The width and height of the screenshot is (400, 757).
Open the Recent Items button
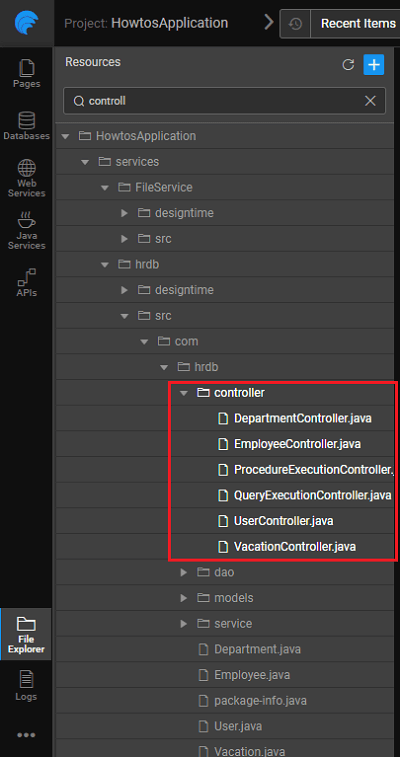click(358, 23)
